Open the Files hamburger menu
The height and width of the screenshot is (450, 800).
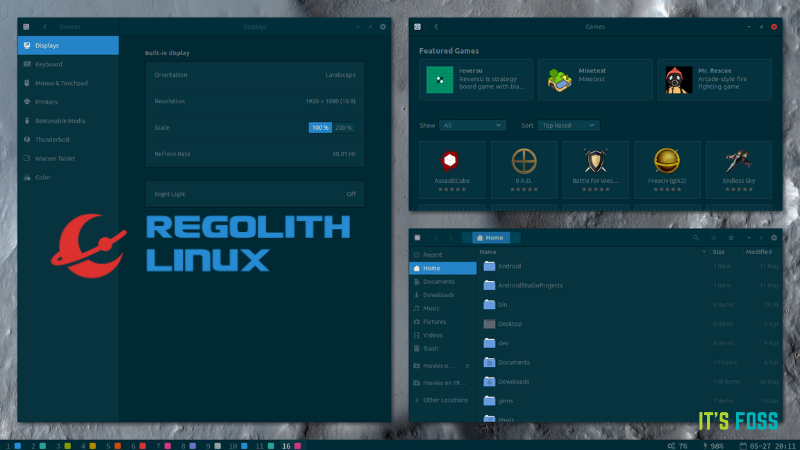point(731,238)
